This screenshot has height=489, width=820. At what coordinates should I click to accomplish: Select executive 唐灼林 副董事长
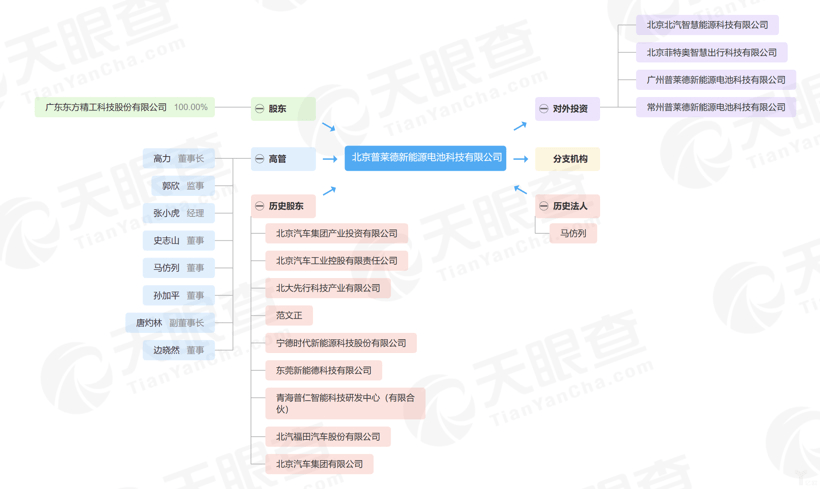click(170, 323)
